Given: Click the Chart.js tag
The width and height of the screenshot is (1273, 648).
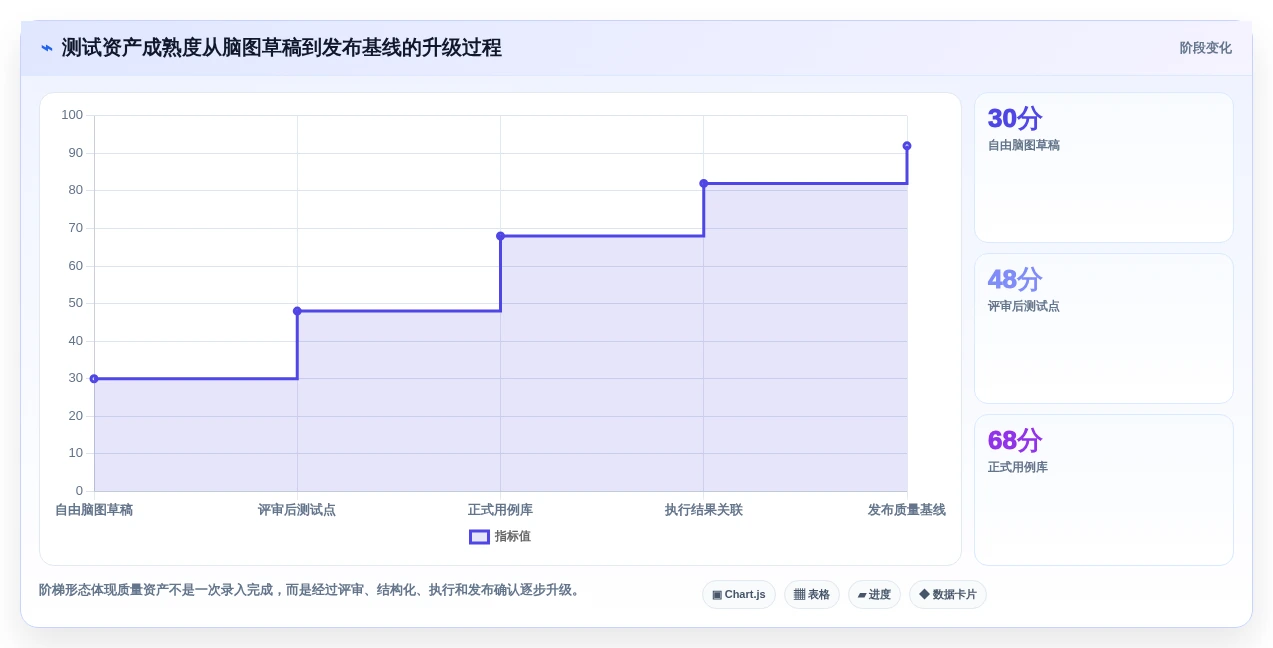Looking at the screenshot, I should [739, 594].
